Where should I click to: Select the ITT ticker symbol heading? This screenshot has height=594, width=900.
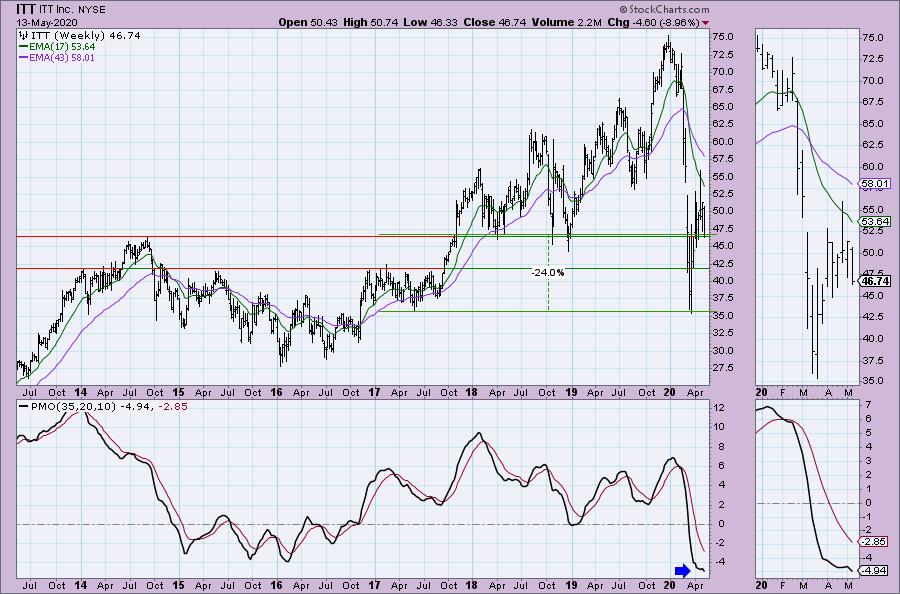point(25,9)
